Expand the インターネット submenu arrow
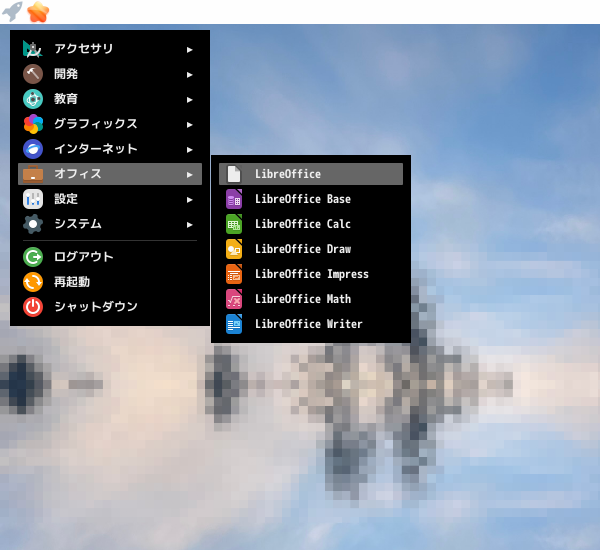The width and height of the screenshot is (600, 550). click(189, 150)
